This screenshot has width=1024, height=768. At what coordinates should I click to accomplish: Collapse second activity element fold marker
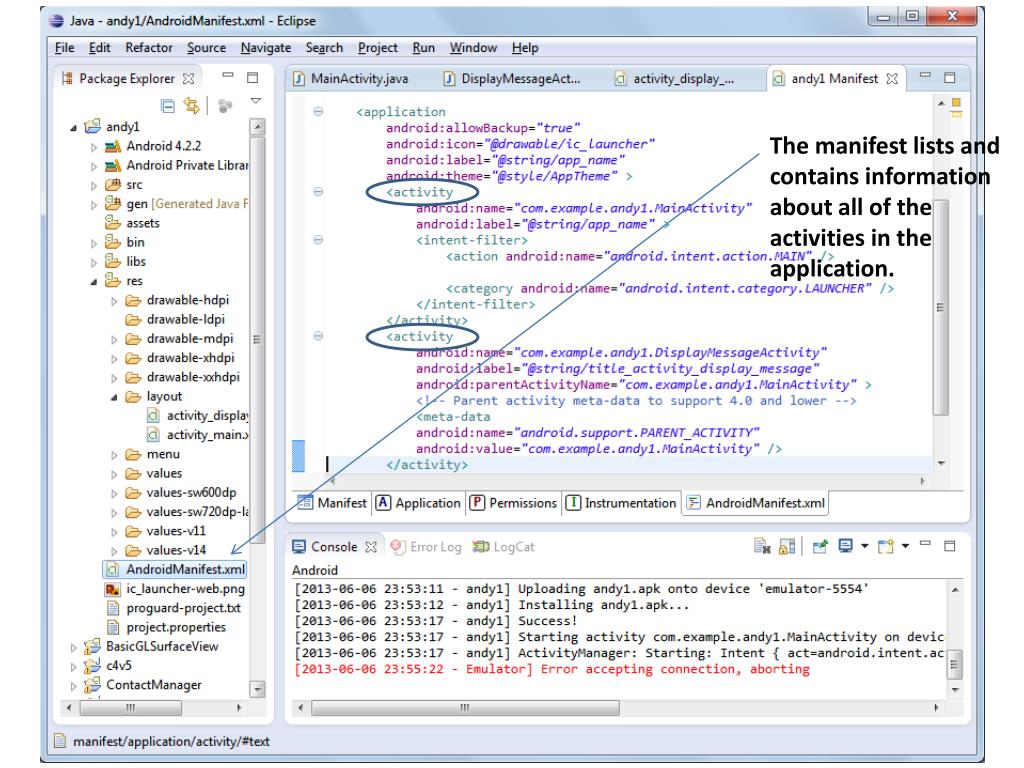coord(318,336)
